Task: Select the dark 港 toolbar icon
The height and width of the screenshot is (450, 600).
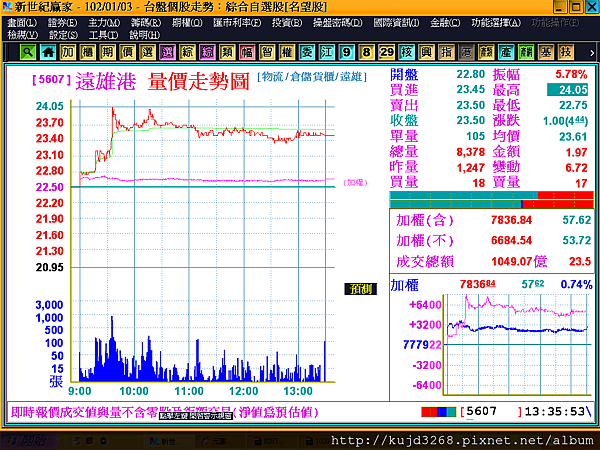Action: pos(466,52)
